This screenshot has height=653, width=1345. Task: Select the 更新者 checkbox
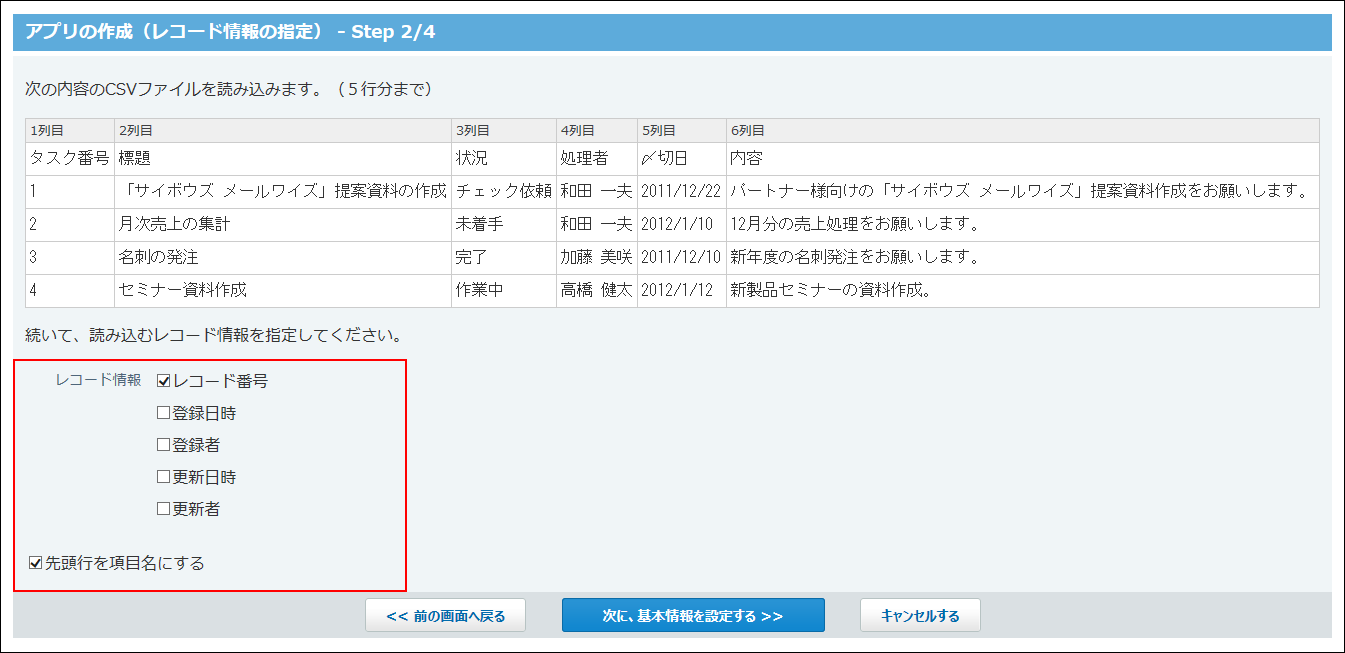164,509
